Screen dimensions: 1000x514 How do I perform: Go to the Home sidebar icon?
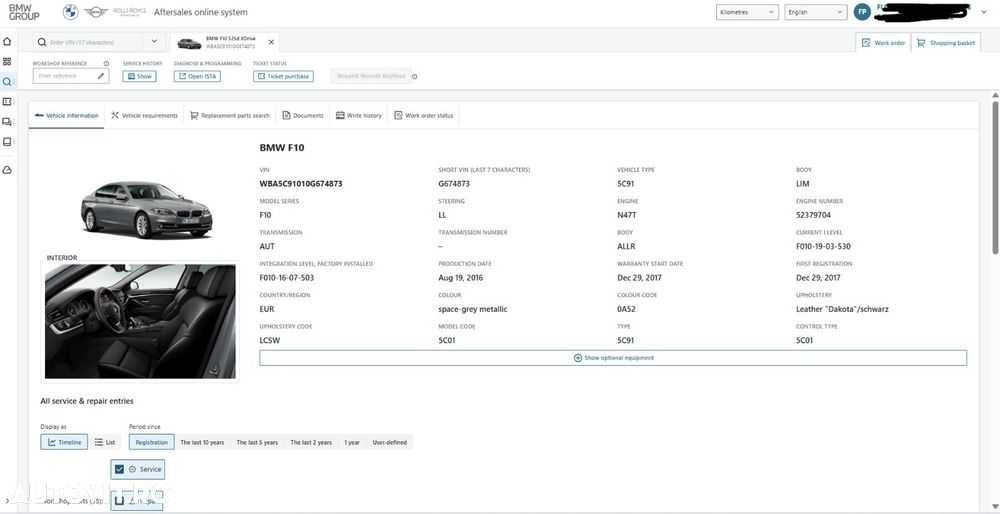[x=7, y=41]
